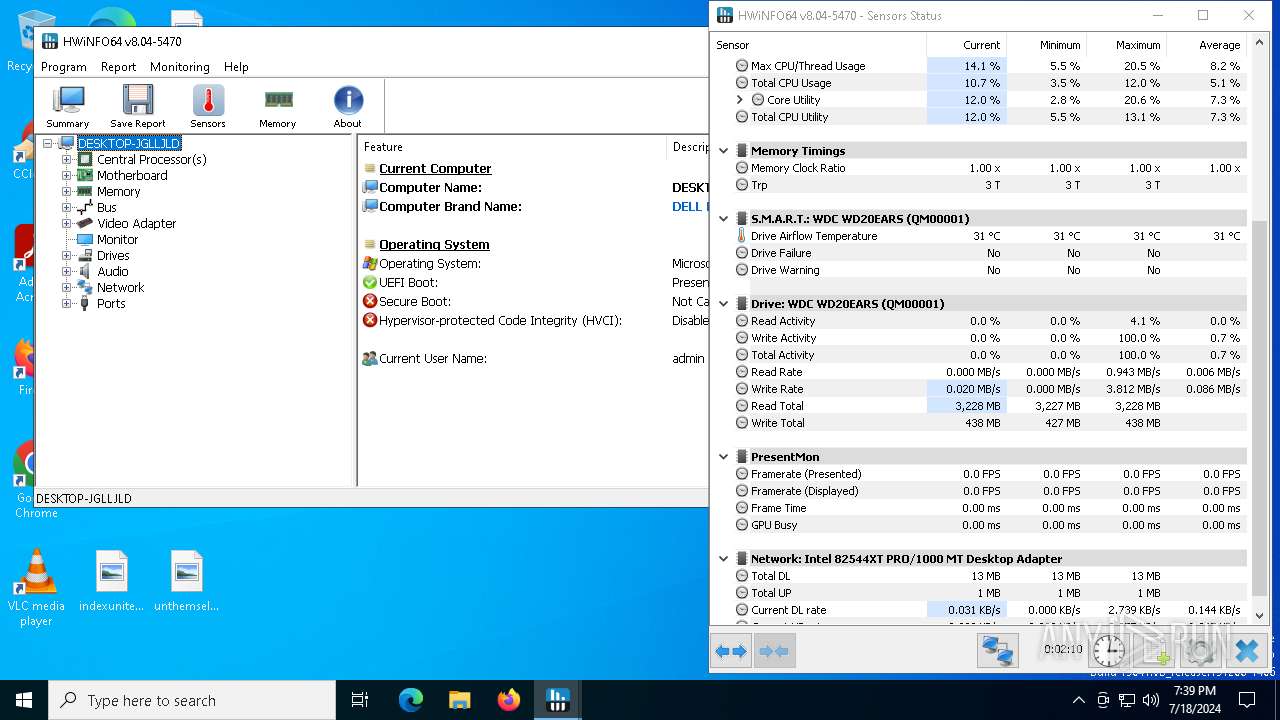1280x720 pixels.
Task: Expand the Motherboard tree node
Action: [67, 175]
